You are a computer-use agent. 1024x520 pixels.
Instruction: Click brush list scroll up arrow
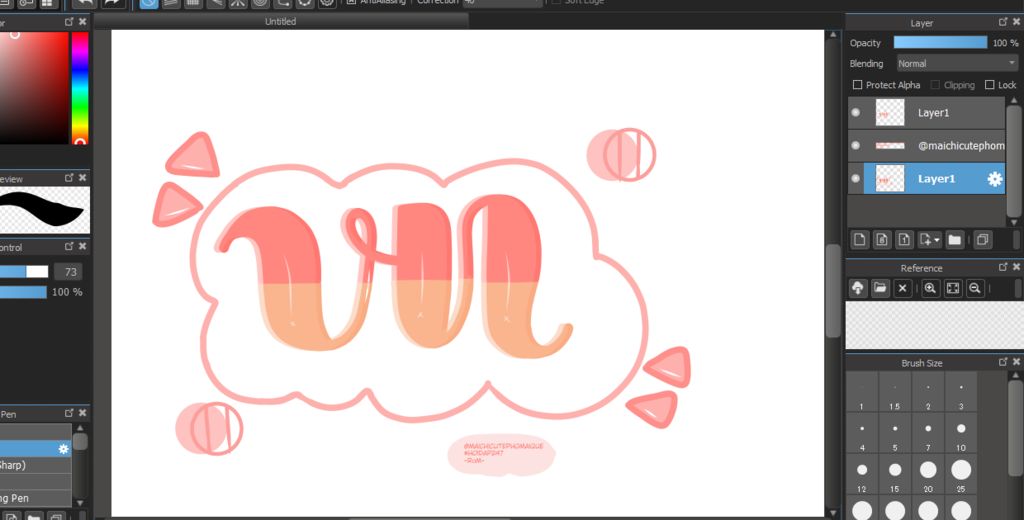[80, 429]
